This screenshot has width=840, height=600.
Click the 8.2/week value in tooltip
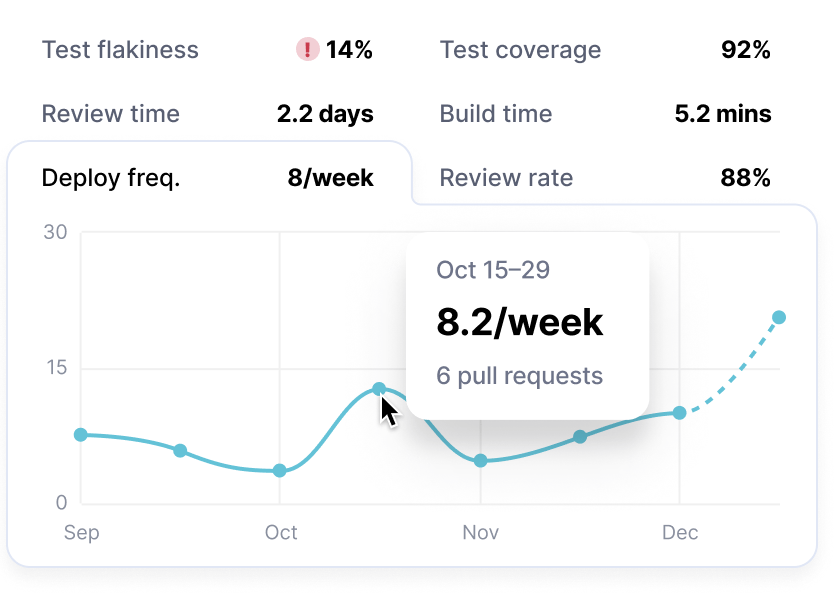517,321
